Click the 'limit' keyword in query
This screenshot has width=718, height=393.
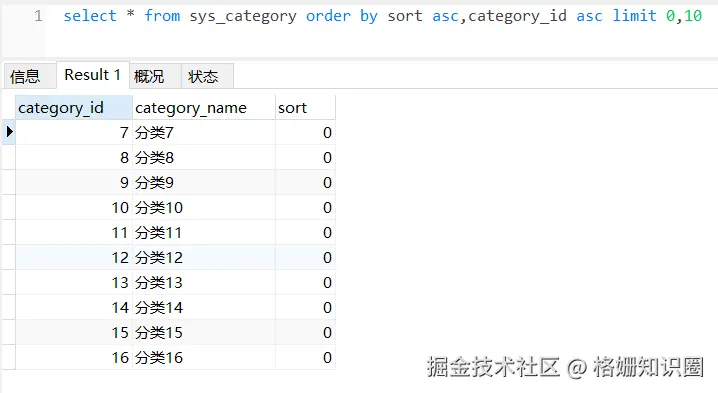pos(634,16)
